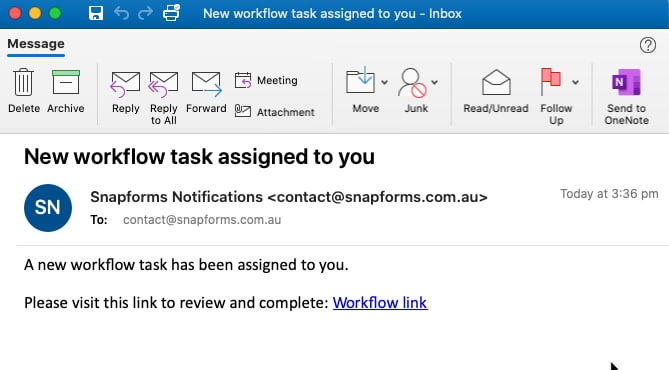Create a Meeting from this message
This screenshot has width=669, height=370.
point(266,80)
